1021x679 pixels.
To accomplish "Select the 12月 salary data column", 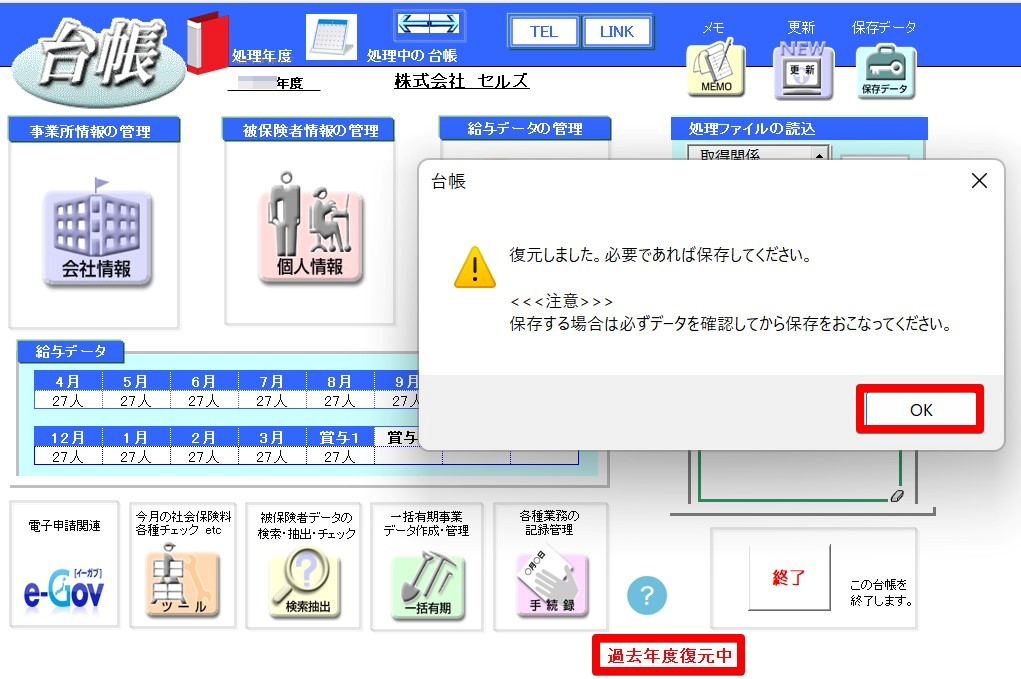I will point(68,437).
